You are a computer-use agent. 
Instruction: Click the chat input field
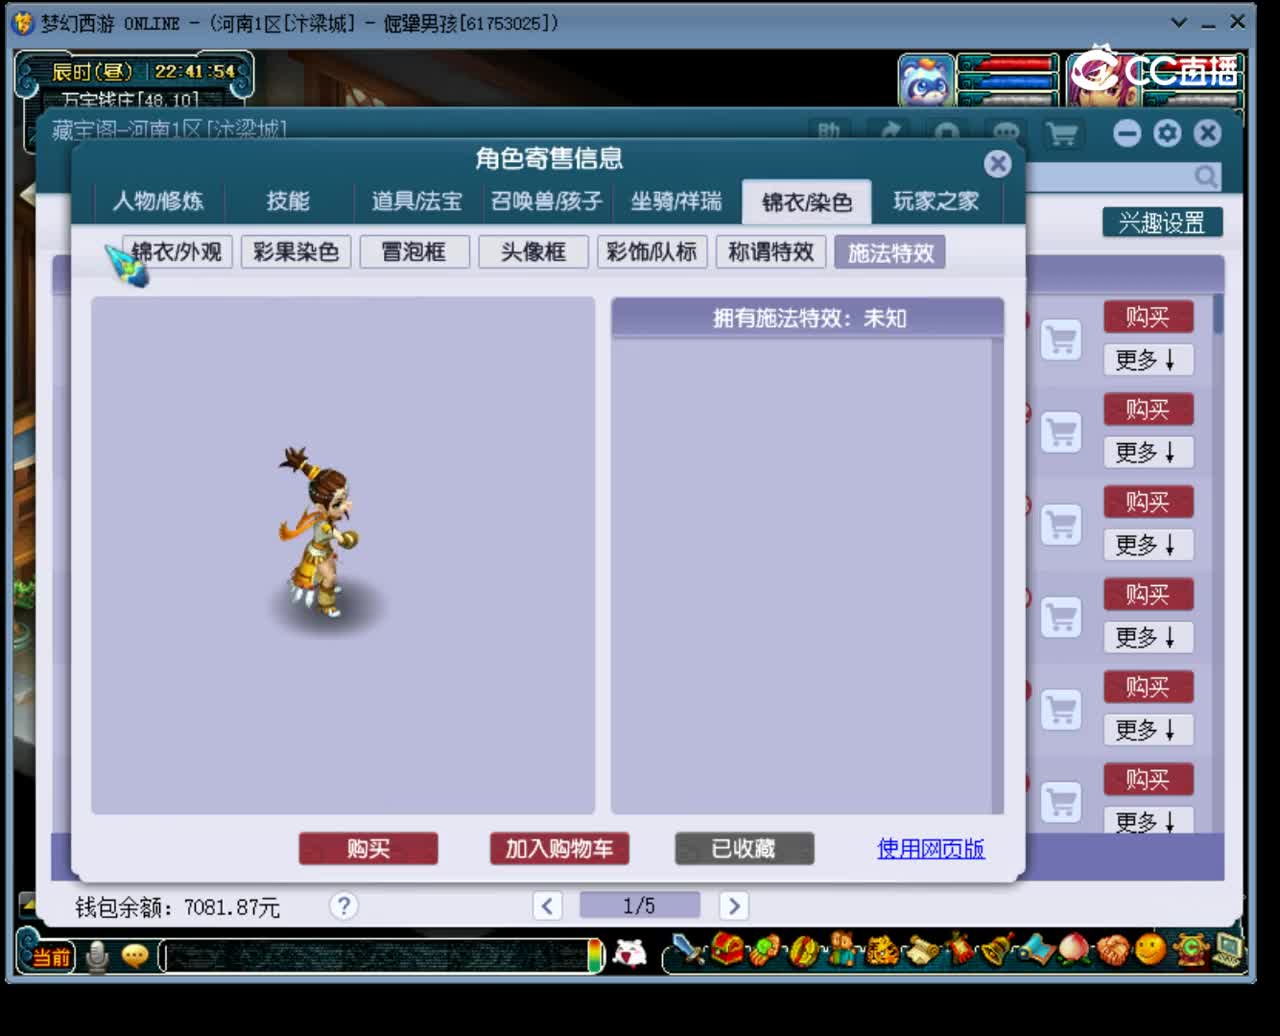pos(373,956)
